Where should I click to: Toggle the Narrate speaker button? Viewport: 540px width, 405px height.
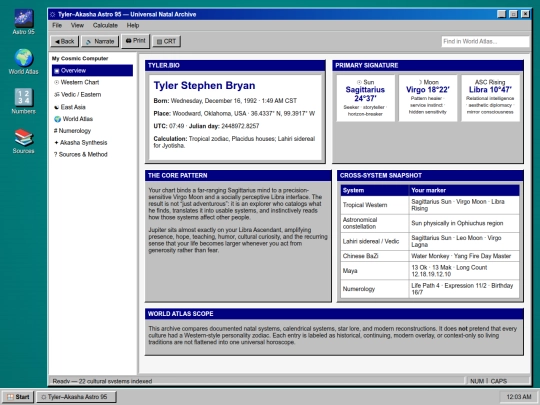point(100,41)
